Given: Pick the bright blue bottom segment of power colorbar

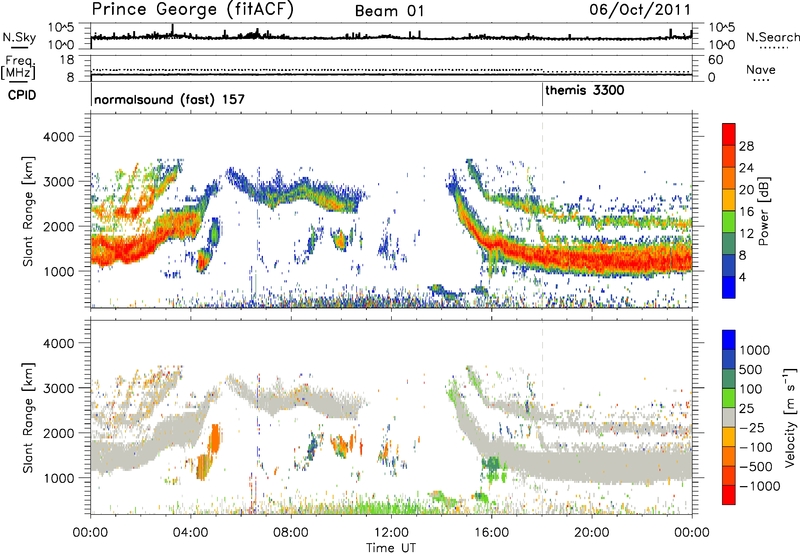Looking at the screenshot, I should coord(729,287).
